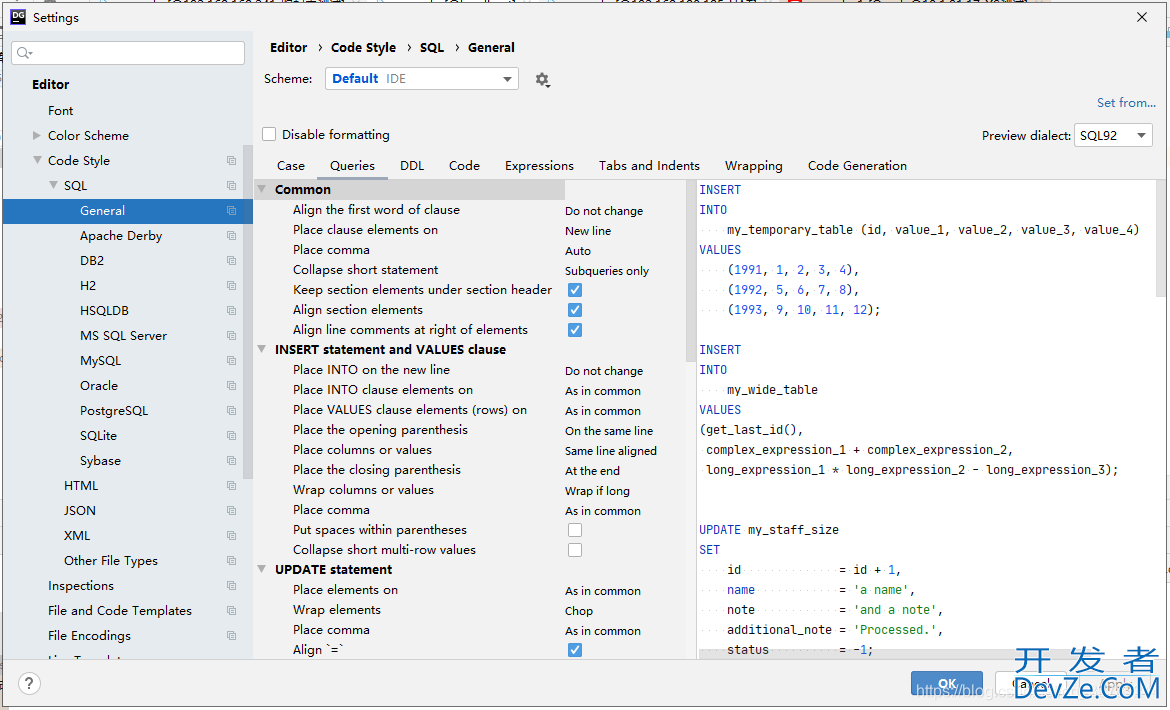The image size is (1170, 710).
Task: Close the Settings dialog
Action: [1142, 17]
